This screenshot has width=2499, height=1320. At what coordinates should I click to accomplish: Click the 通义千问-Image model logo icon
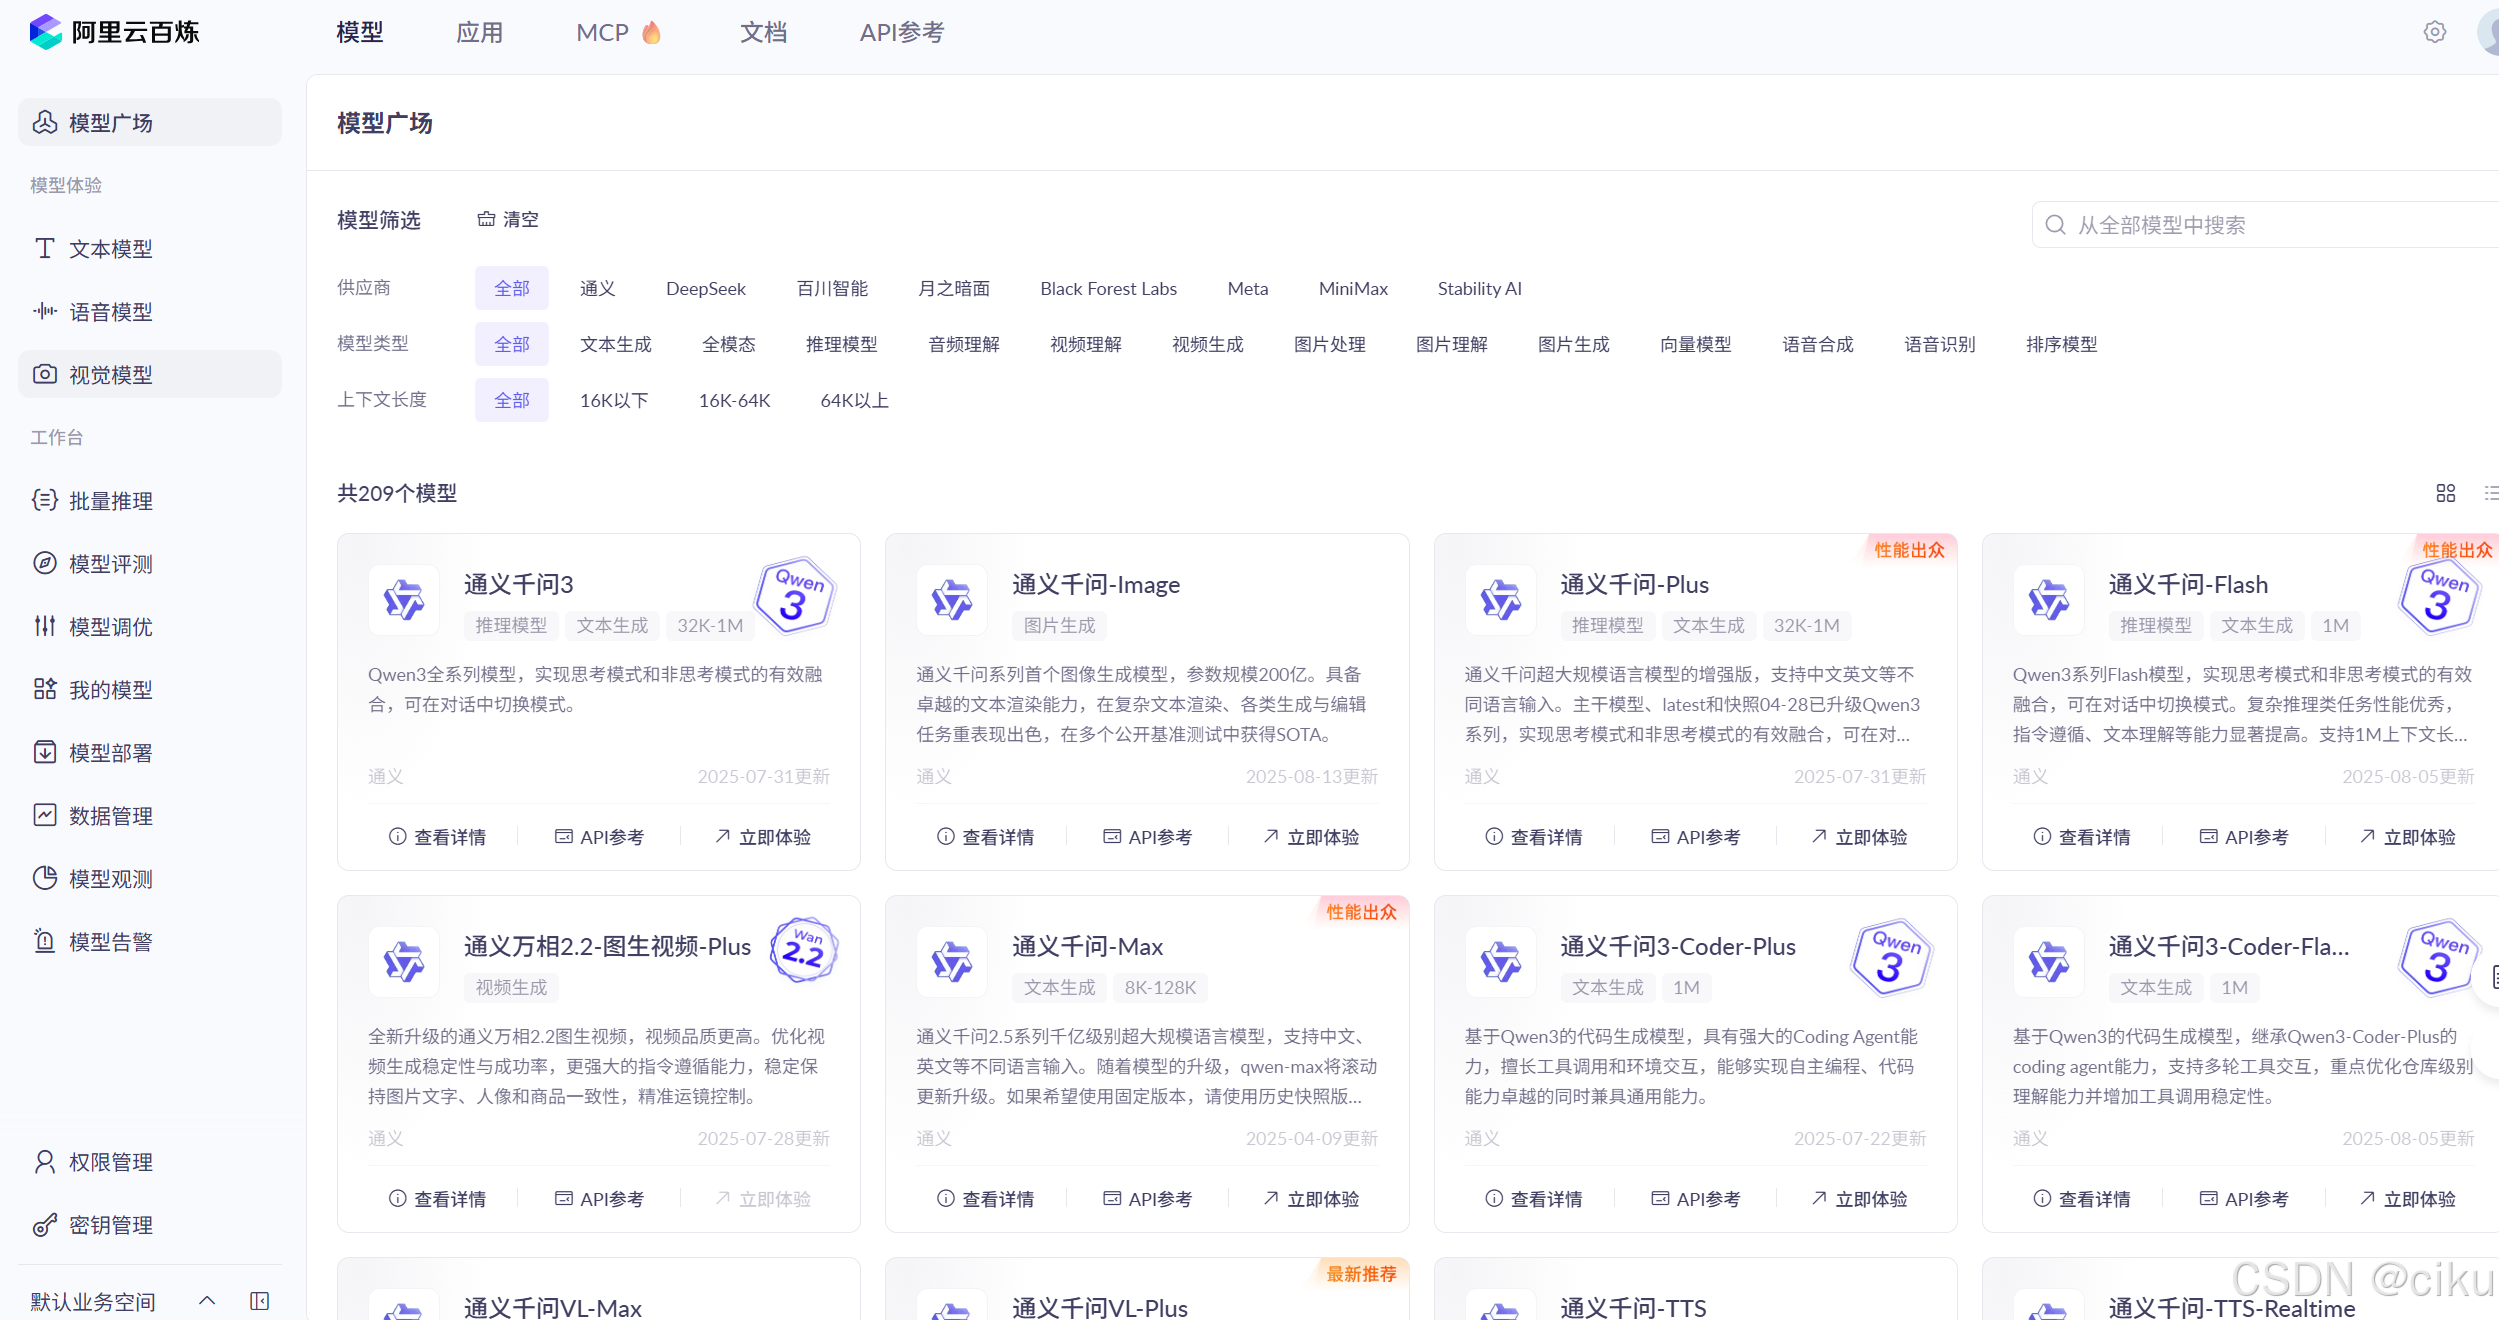click(x=952, y=600)
